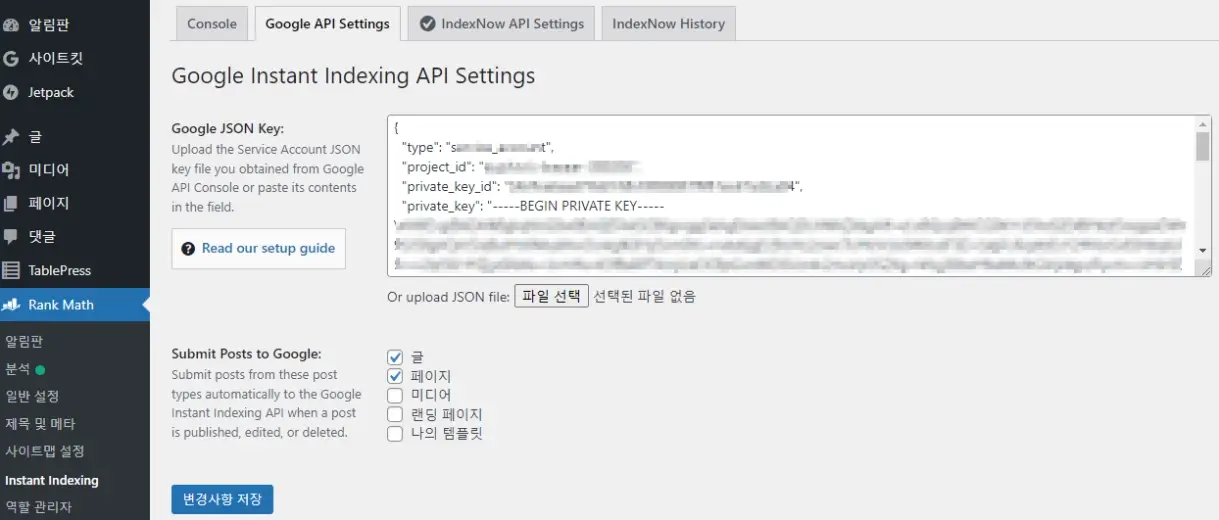
Task: Select the Google API Settings tab
Action: pyautogui.click(x=327, y=24)
